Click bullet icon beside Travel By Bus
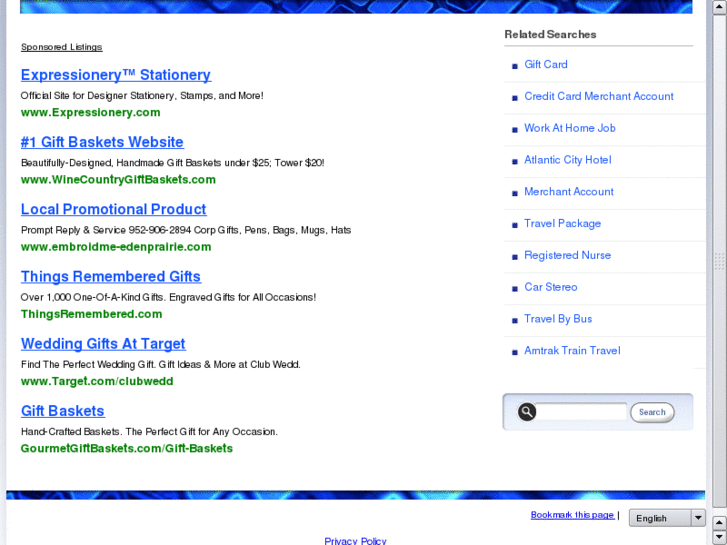Screen dimensions: 727x545 [515, 321]
